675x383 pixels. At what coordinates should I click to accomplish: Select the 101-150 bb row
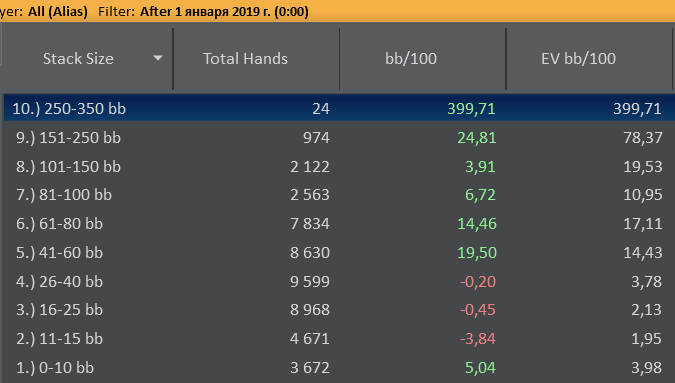pos(339,167)
